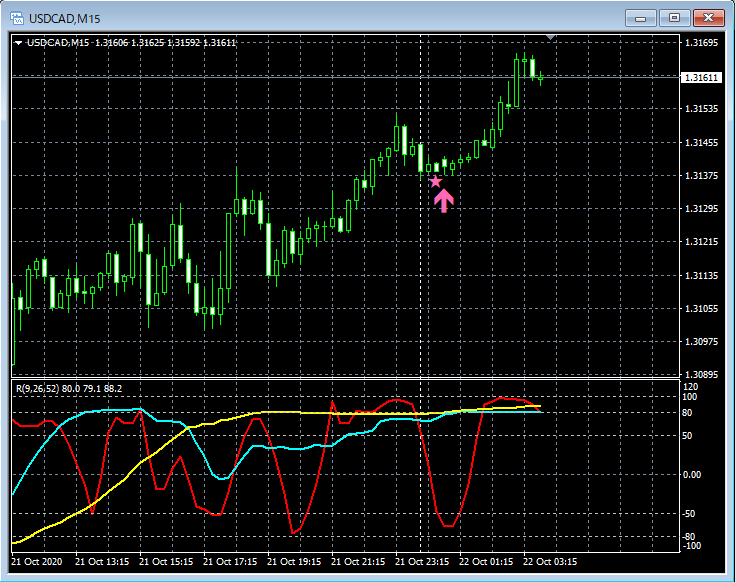Viewport: 736px width, 582px height.
Task: Click the time label 22 Oct 03:15
Action: pyautogui.click(x=550, y=561)
